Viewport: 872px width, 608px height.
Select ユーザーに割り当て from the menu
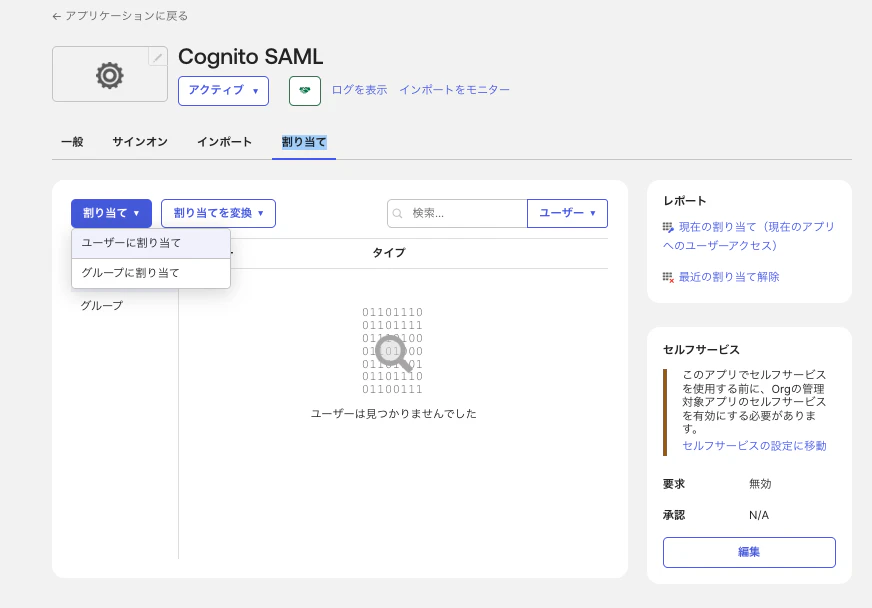(132, 243)
